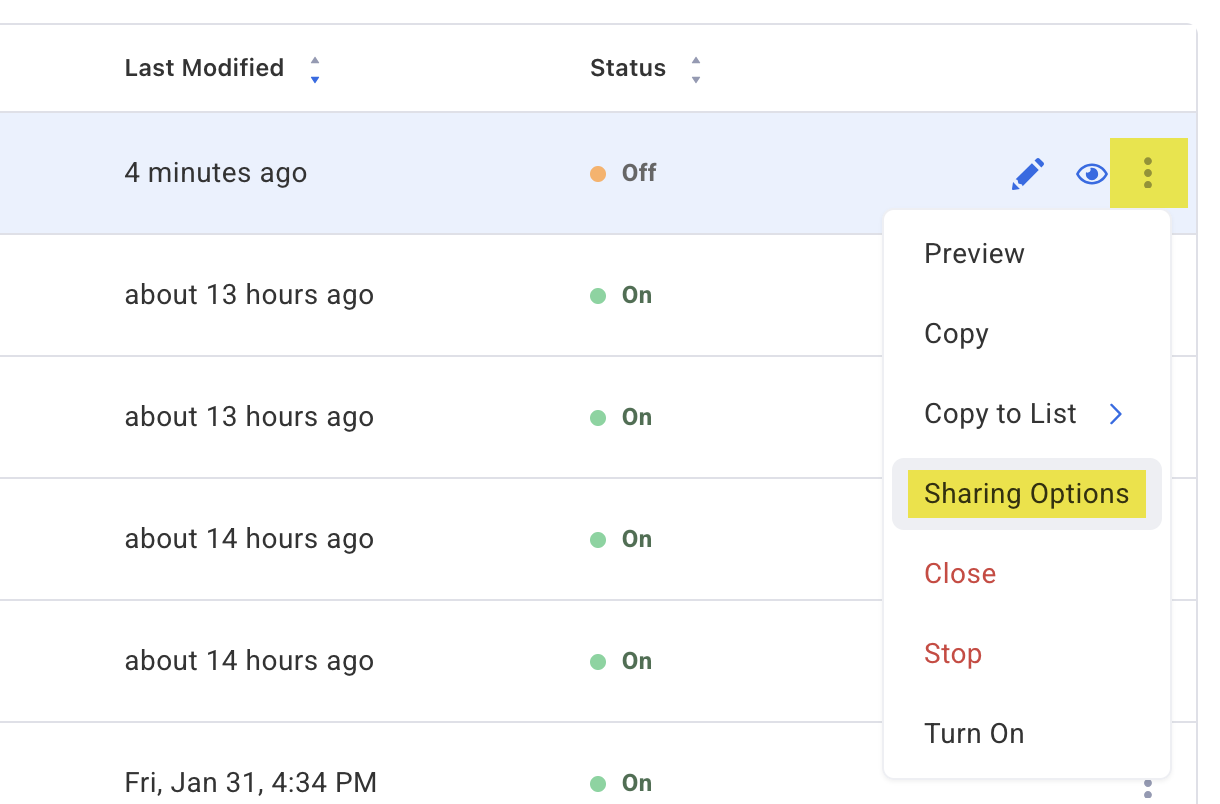
Task: Click the On label for the 13-hours row
Action: click(x=637, y=295)
